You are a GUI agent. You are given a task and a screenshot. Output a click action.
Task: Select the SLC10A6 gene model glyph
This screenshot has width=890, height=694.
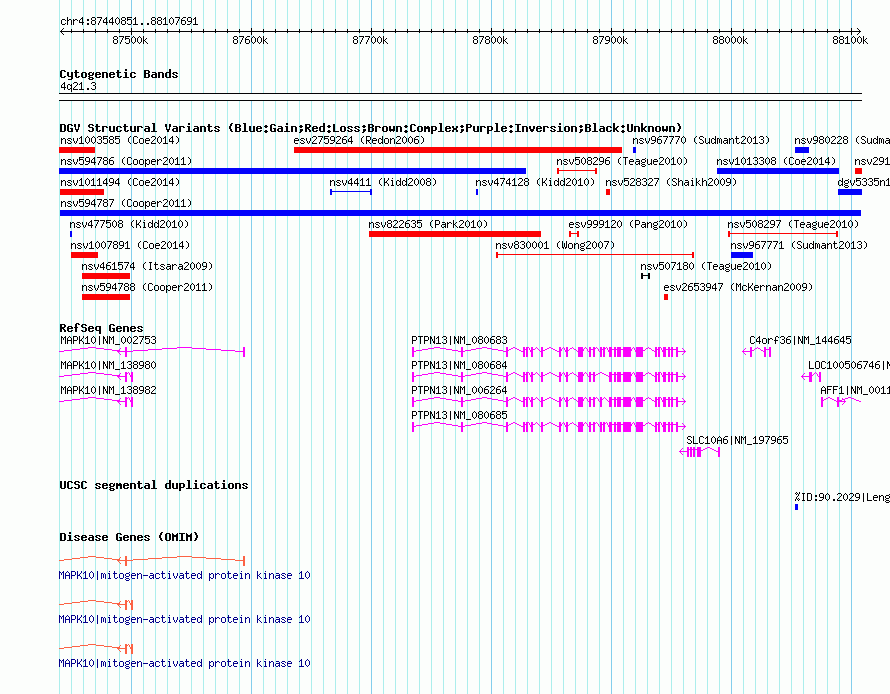click(700, 452)
